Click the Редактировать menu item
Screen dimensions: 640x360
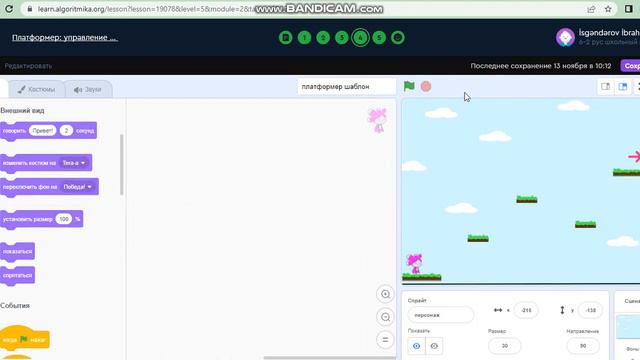pos(28,66)
